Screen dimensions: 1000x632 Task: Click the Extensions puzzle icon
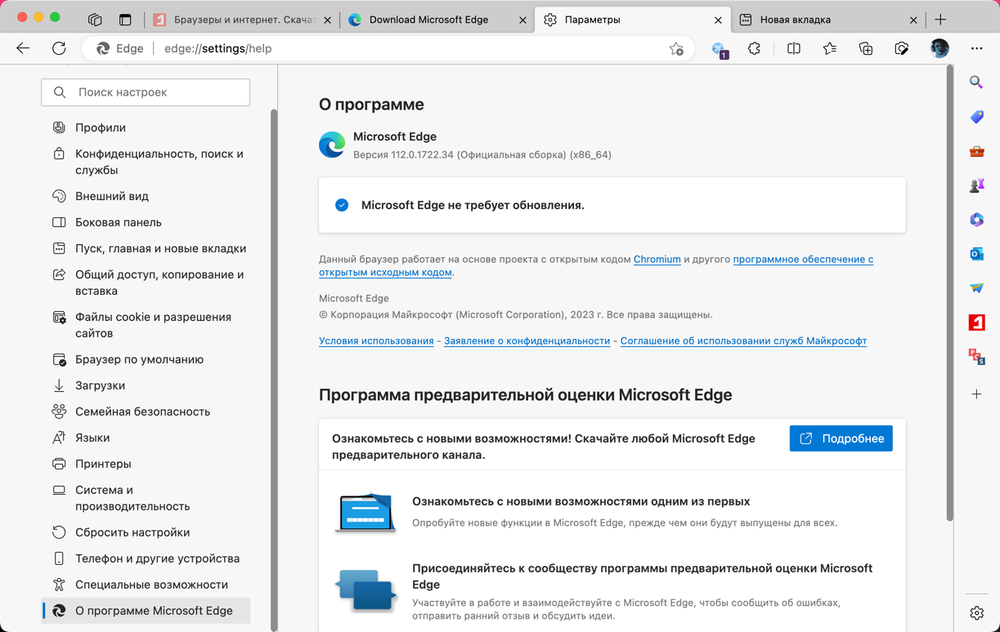(755, 48)
